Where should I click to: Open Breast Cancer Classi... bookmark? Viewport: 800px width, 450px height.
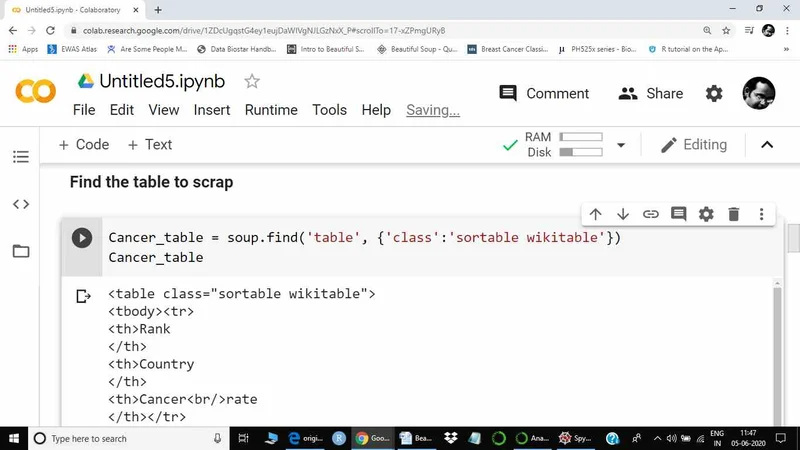[508, 49]
